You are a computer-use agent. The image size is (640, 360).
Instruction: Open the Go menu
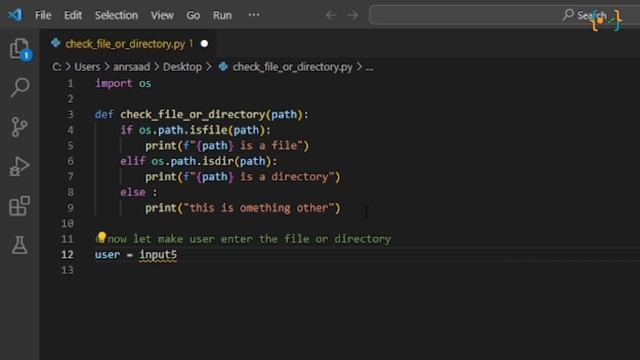pos(193,16)
